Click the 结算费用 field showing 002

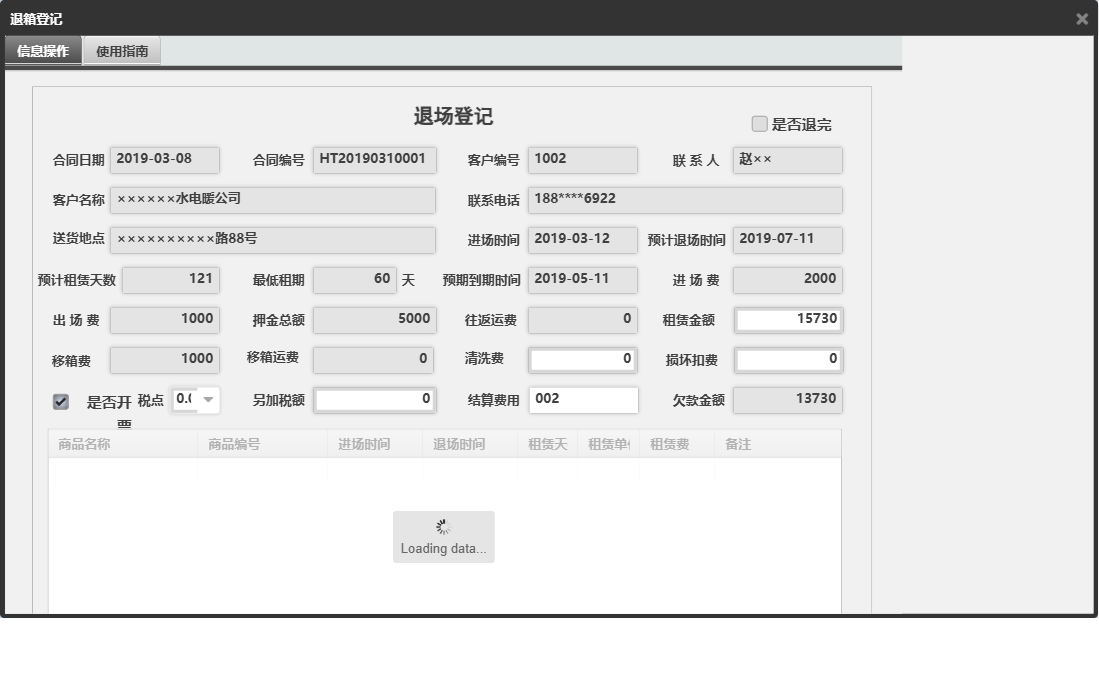tap(583, 400)
